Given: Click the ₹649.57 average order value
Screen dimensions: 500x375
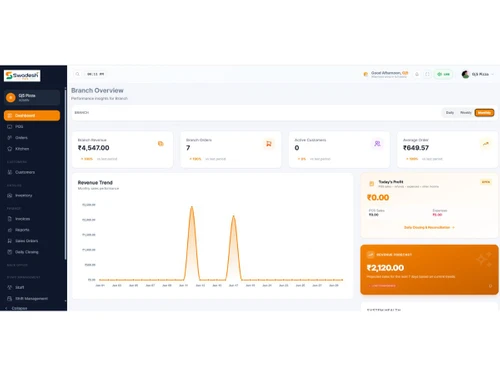Looking at the screenshot, I should [x=416, y=148].
